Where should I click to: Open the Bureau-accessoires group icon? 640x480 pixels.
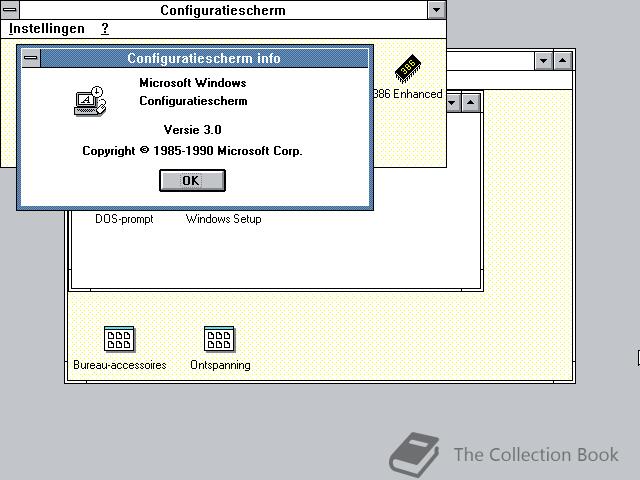[x=119, y=338]
